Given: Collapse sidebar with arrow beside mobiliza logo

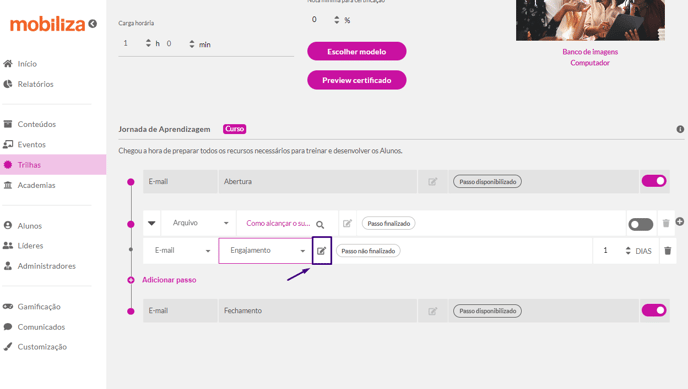Looking at the screenshot, I should click(x=93, y=24).
